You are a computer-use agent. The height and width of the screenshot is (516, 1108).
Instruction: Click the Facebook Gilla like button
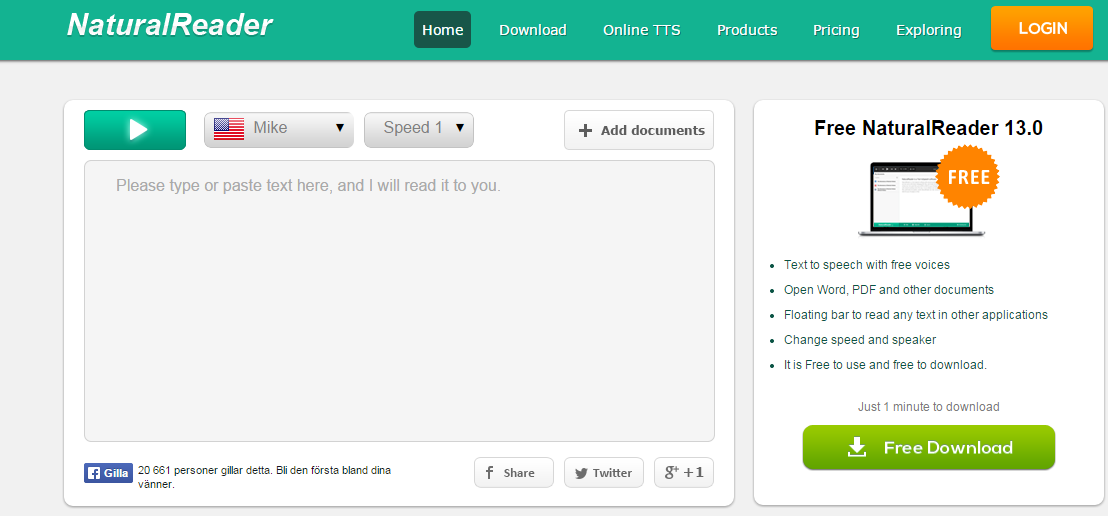pyautogui.click(x=108, y=474)
